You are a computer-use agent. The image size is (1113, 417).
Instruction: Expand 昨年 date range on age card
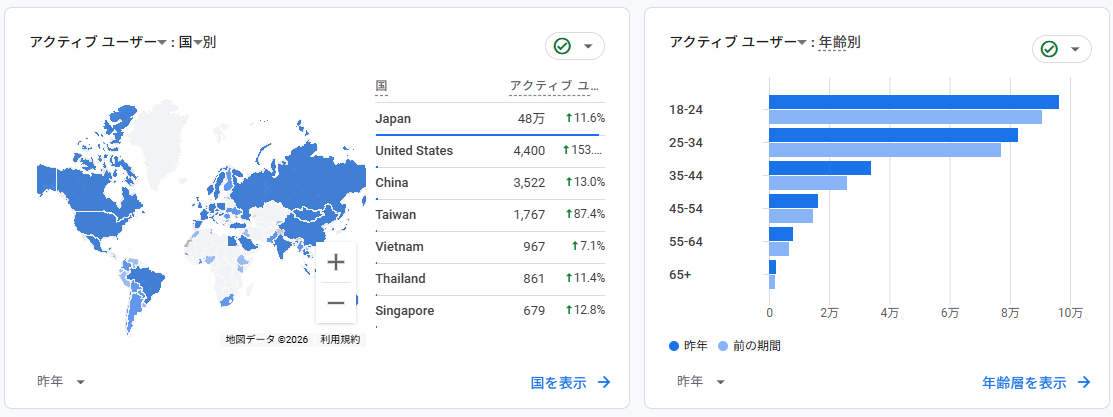(720, 382)
